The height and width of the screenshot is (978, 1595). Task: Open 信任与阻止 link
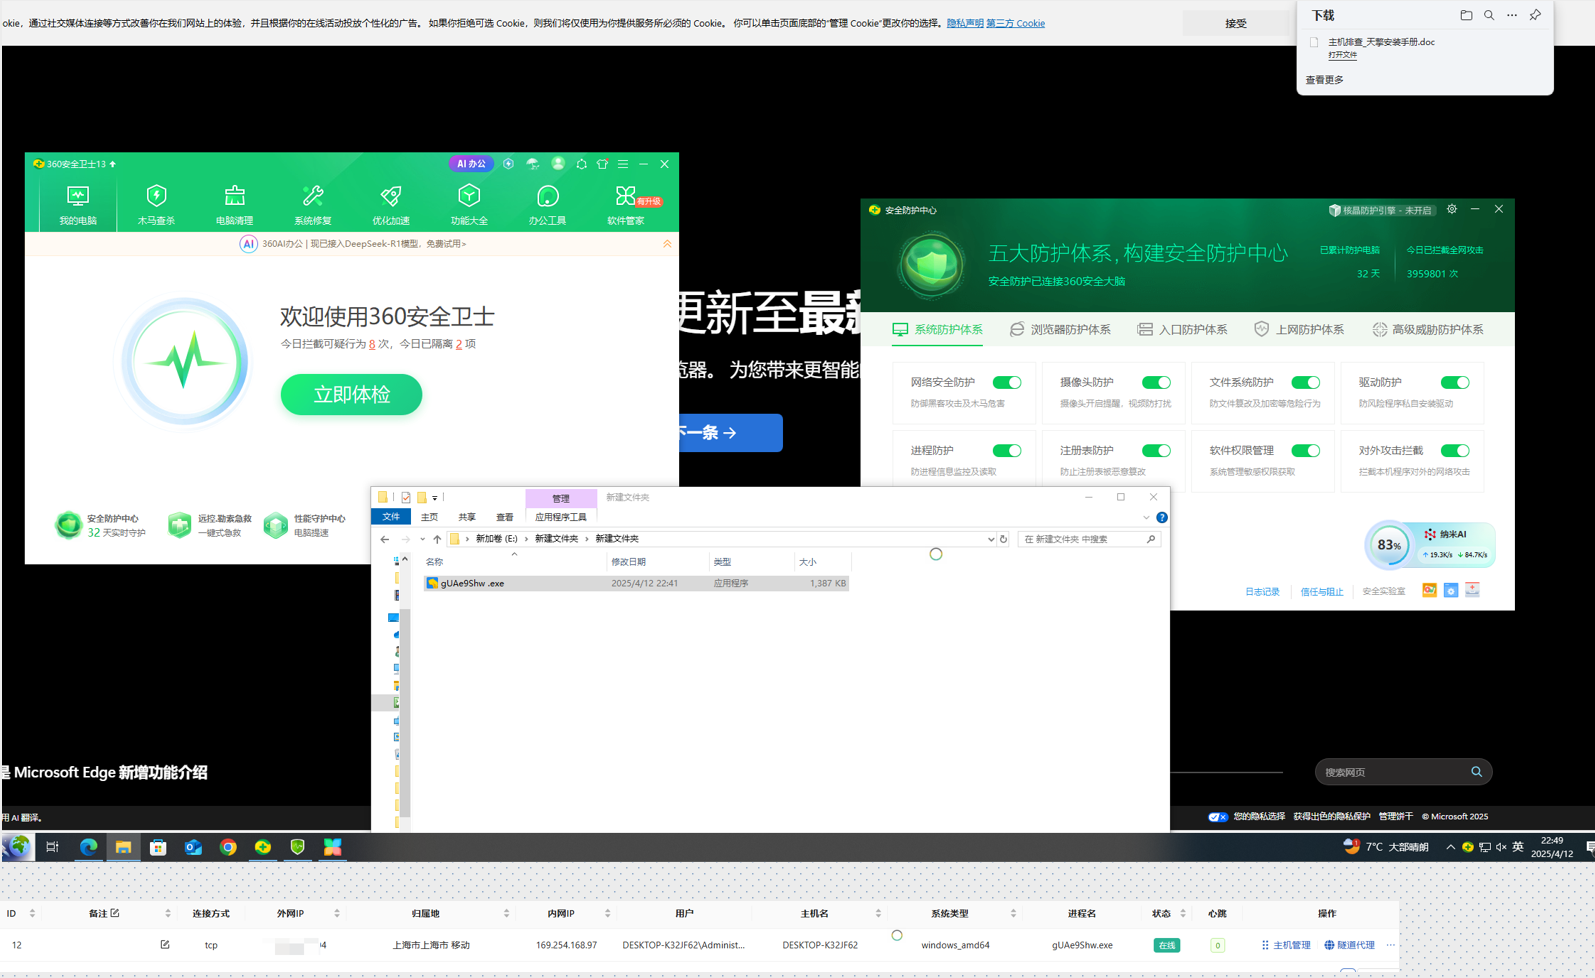(x=1321, y=591)
